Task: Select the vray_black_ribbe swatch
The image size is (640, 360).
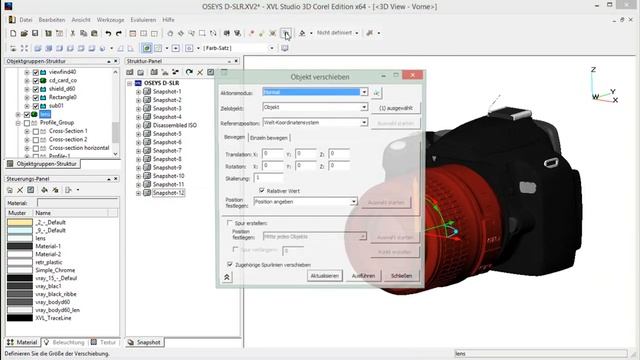Action: tap(20, 294)
